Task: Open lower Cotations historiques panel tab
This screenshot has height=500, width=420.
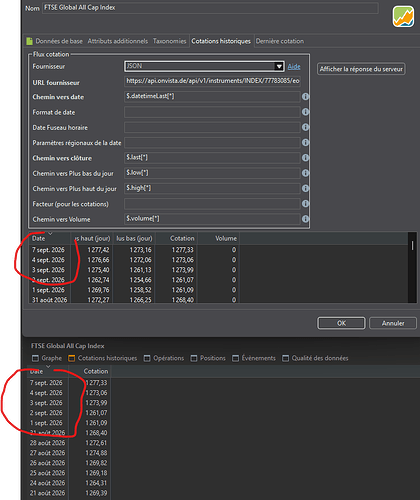Action: tap(103, 358)
